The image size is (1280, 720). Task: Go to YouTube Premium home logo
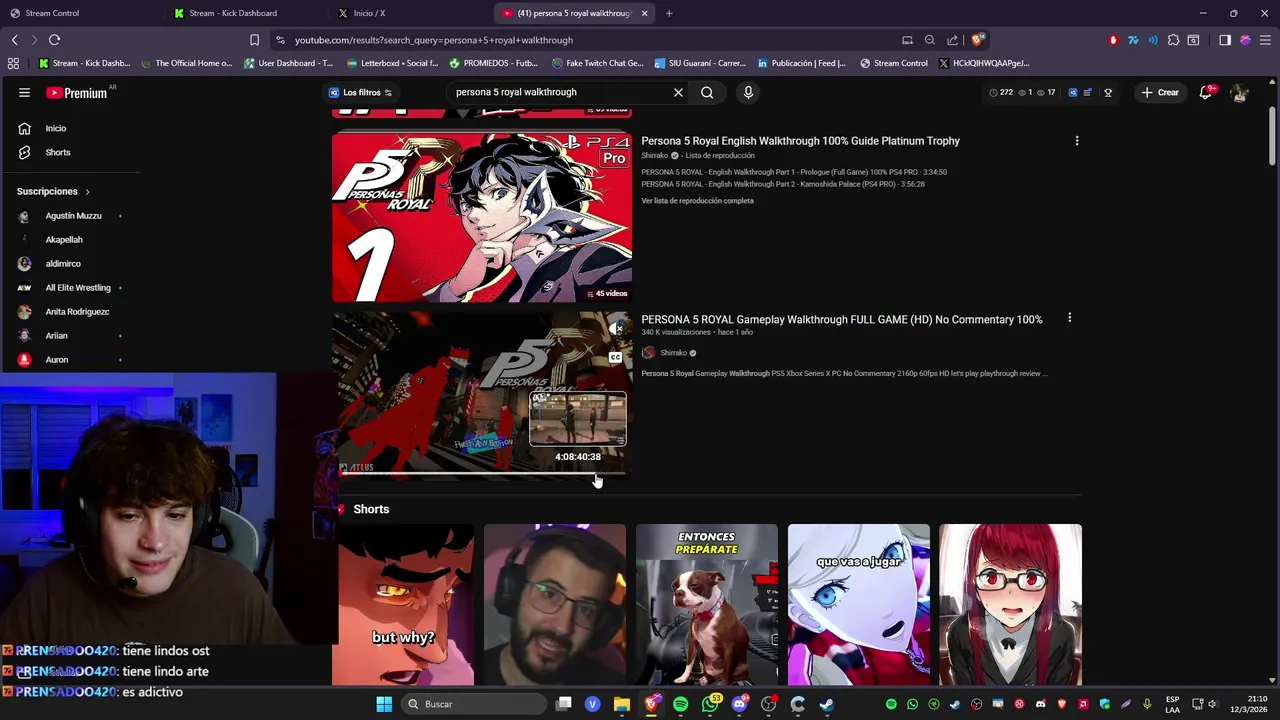(77, 92)
